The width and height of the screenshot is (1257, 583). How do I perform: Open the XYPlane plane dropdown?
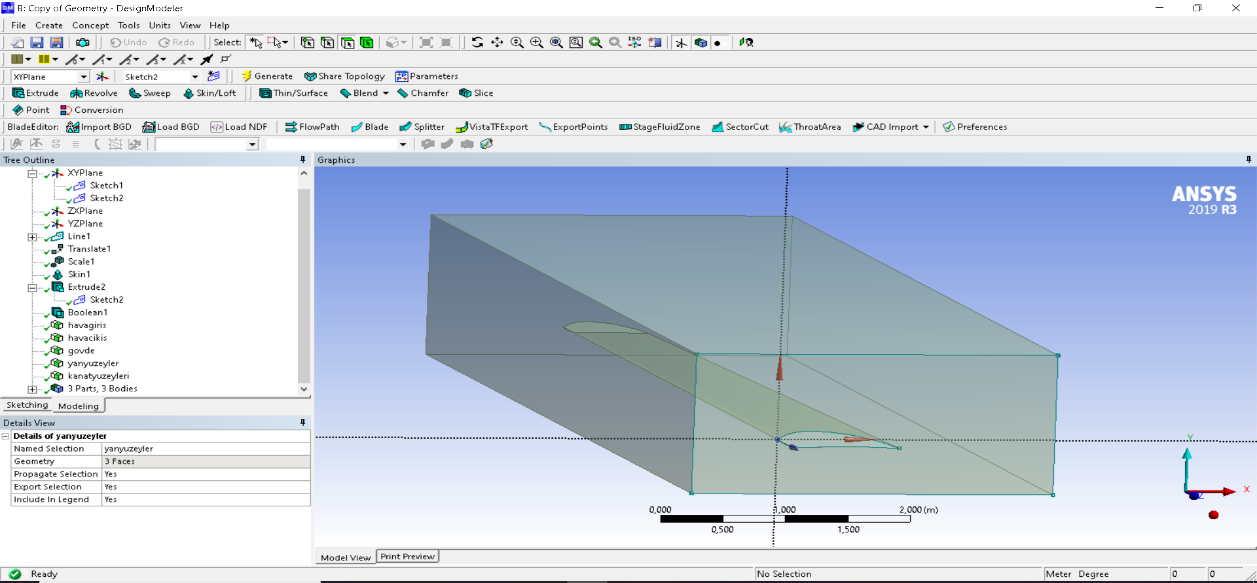tap(84, 76)
